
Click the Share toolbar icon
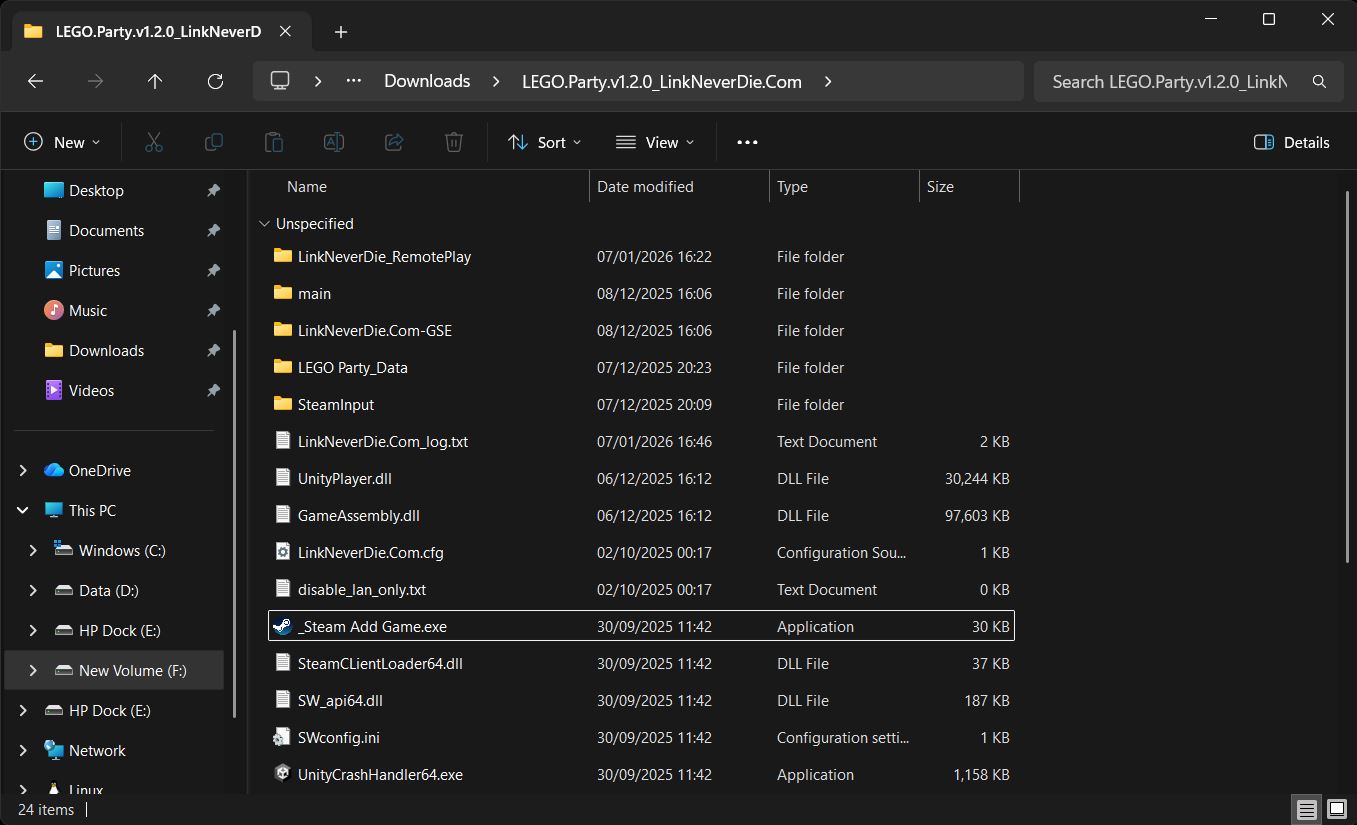tap(394, 142)
